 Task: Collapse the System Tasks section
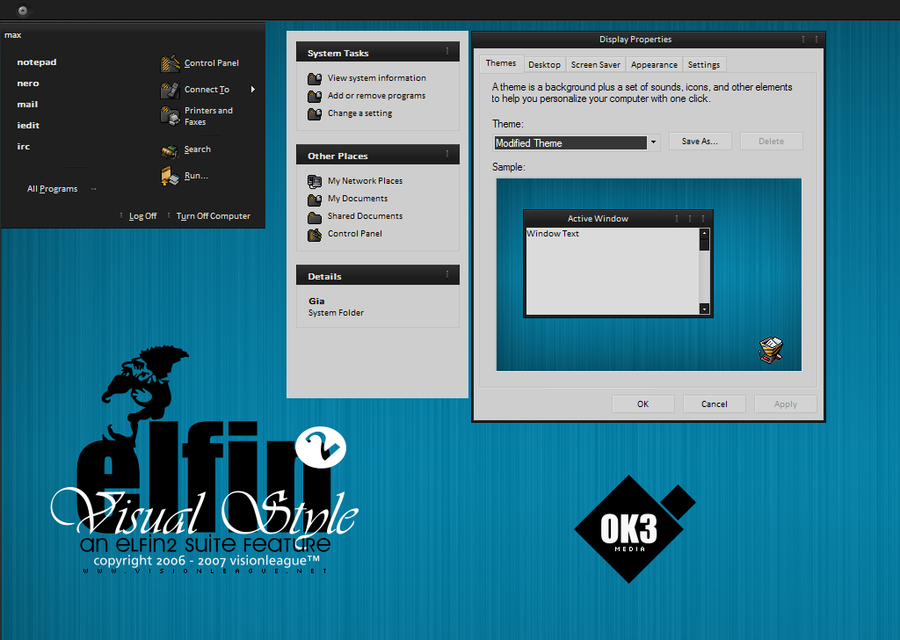click(x=448, y=52)
